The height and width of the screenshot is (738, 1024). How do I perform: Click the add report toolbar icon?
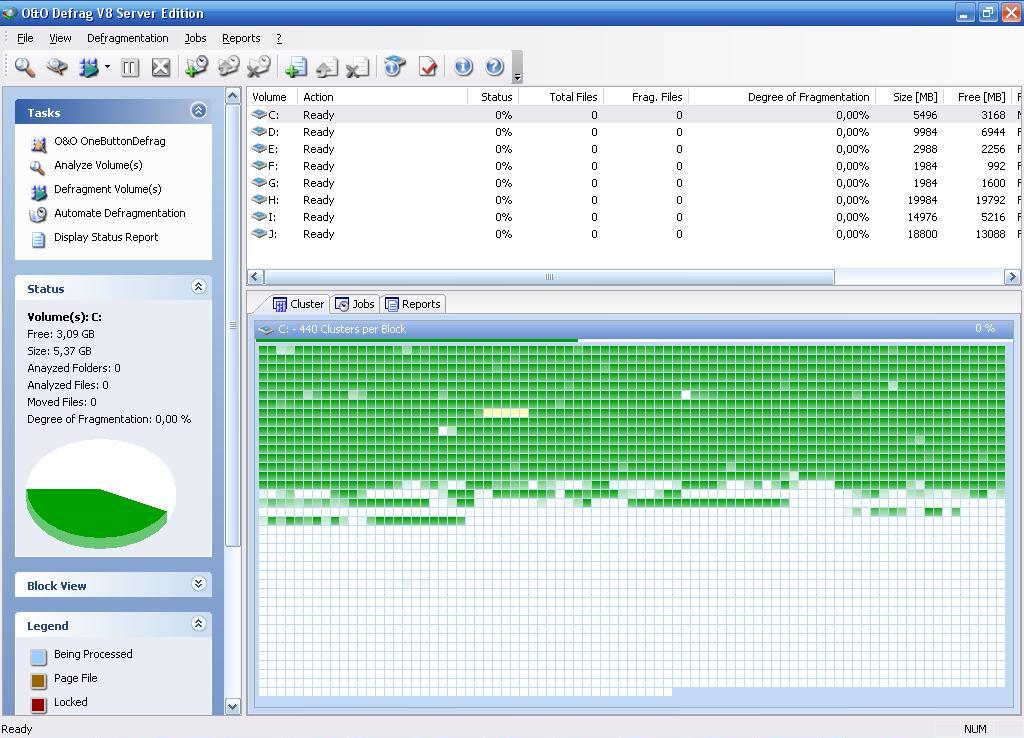(x=296, y=67)
